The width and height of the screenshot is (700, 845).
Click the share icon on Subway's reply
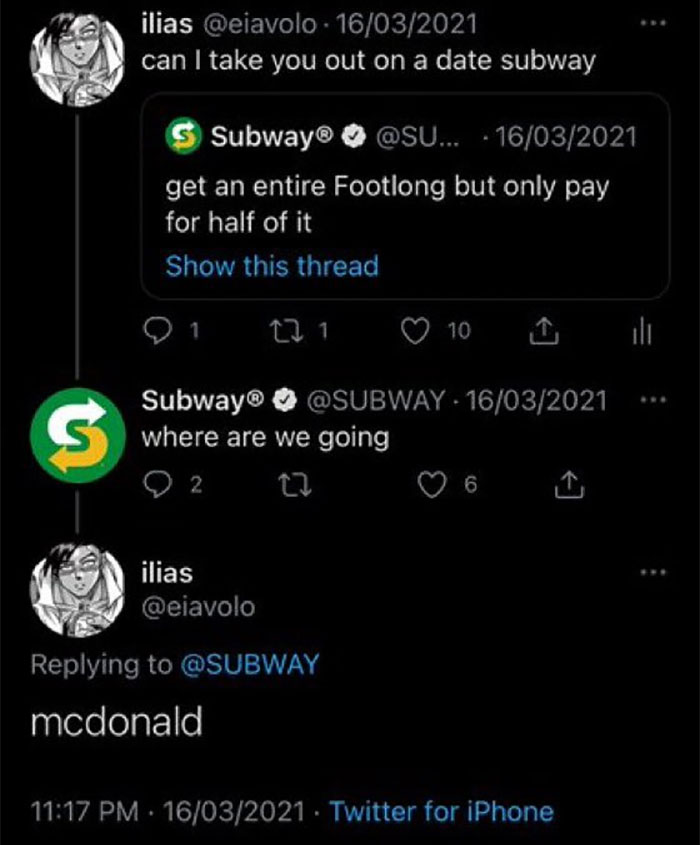click(571, 484)
